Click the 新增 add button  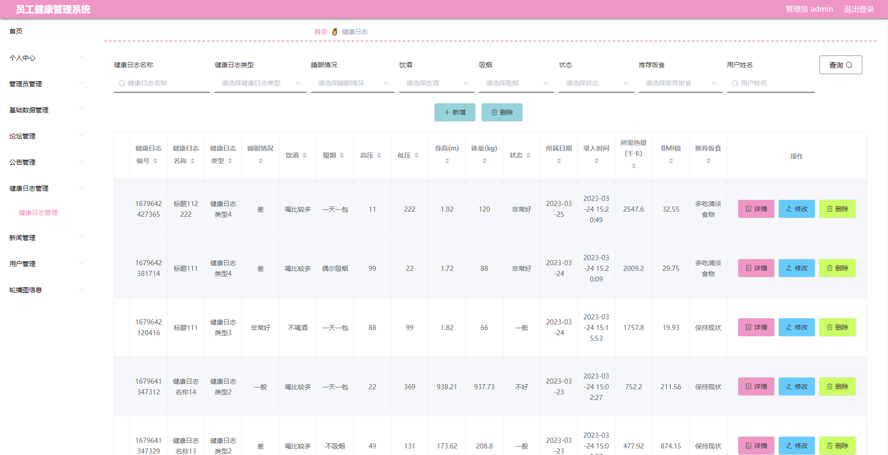(x=455, y=112)
